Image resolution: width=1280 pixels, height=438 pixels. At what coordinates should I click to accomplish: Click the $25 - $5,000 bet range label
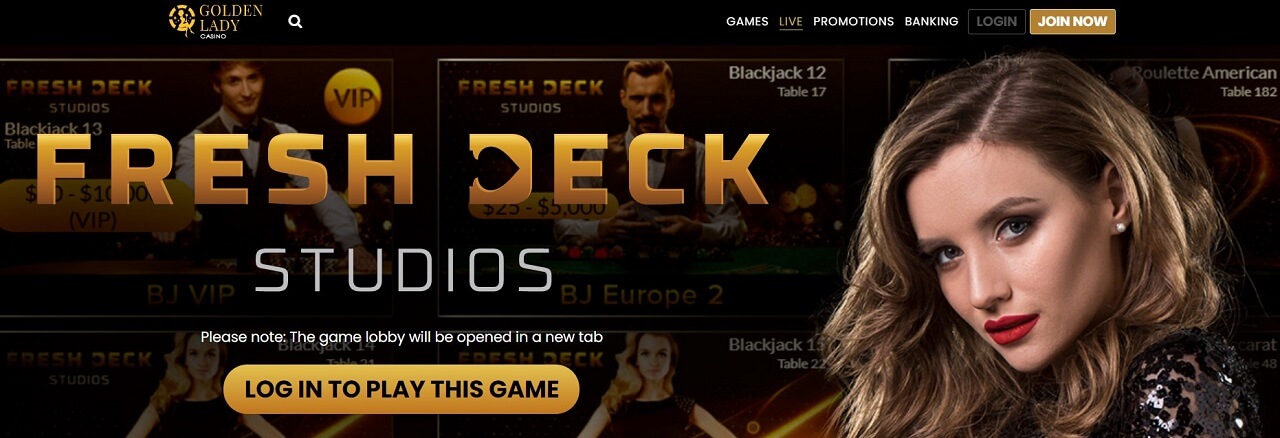tap(544, 208)
